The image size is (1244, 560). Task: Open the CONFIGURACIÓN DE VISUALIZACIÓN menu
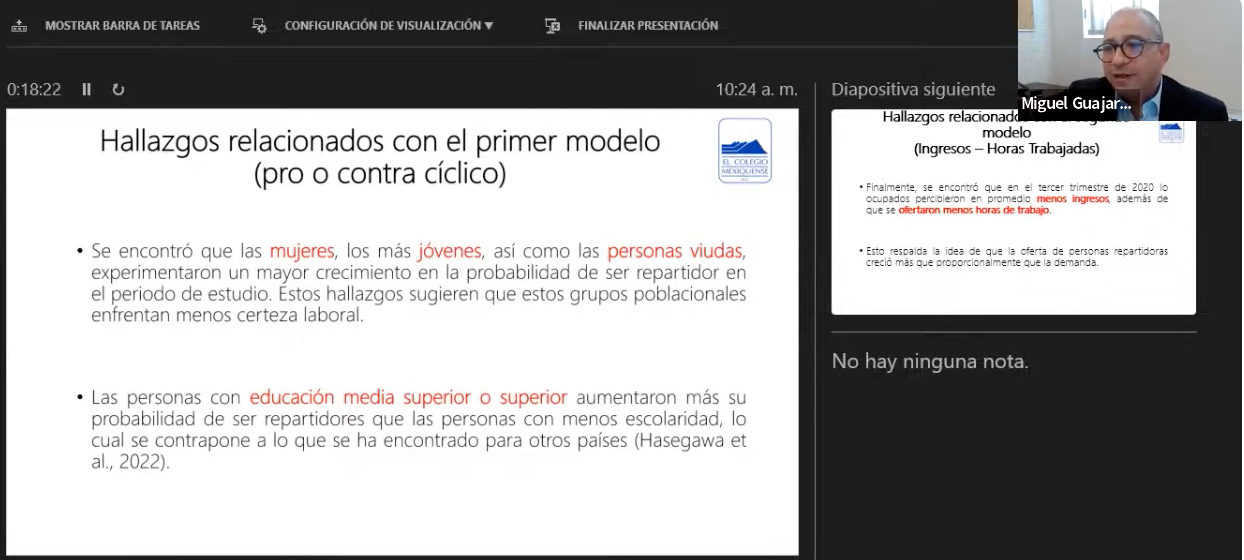coord(382,26)
